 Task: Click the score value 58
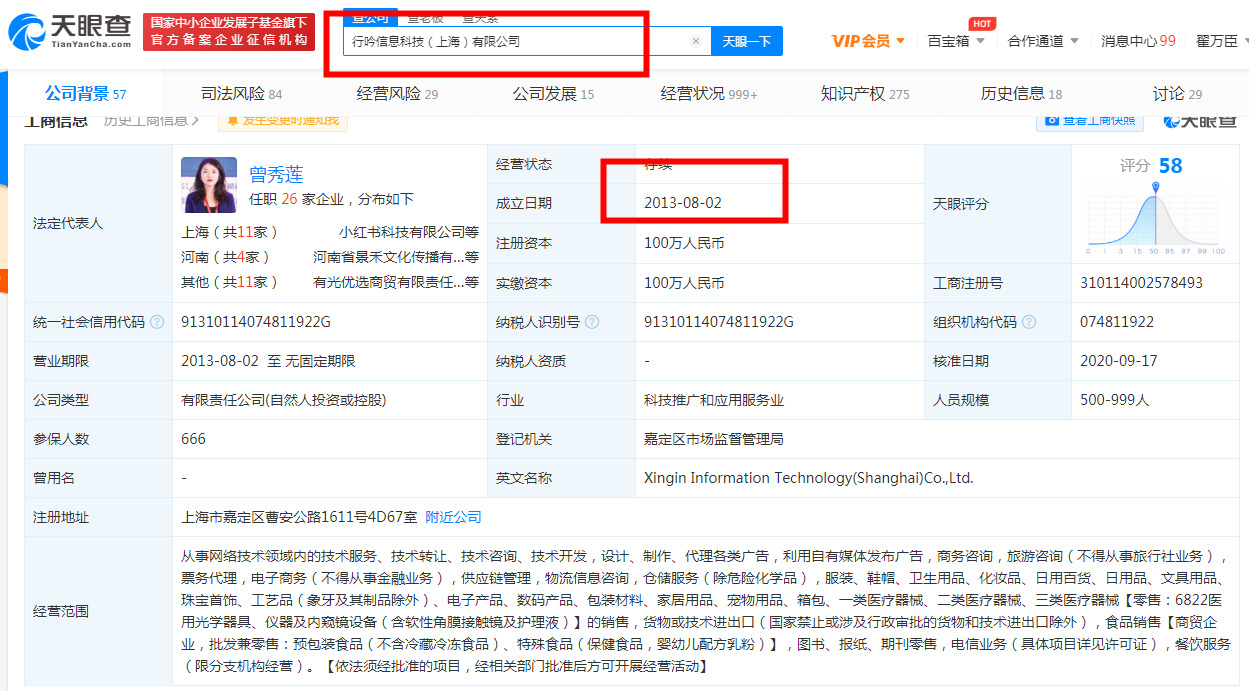(1170, 166)
